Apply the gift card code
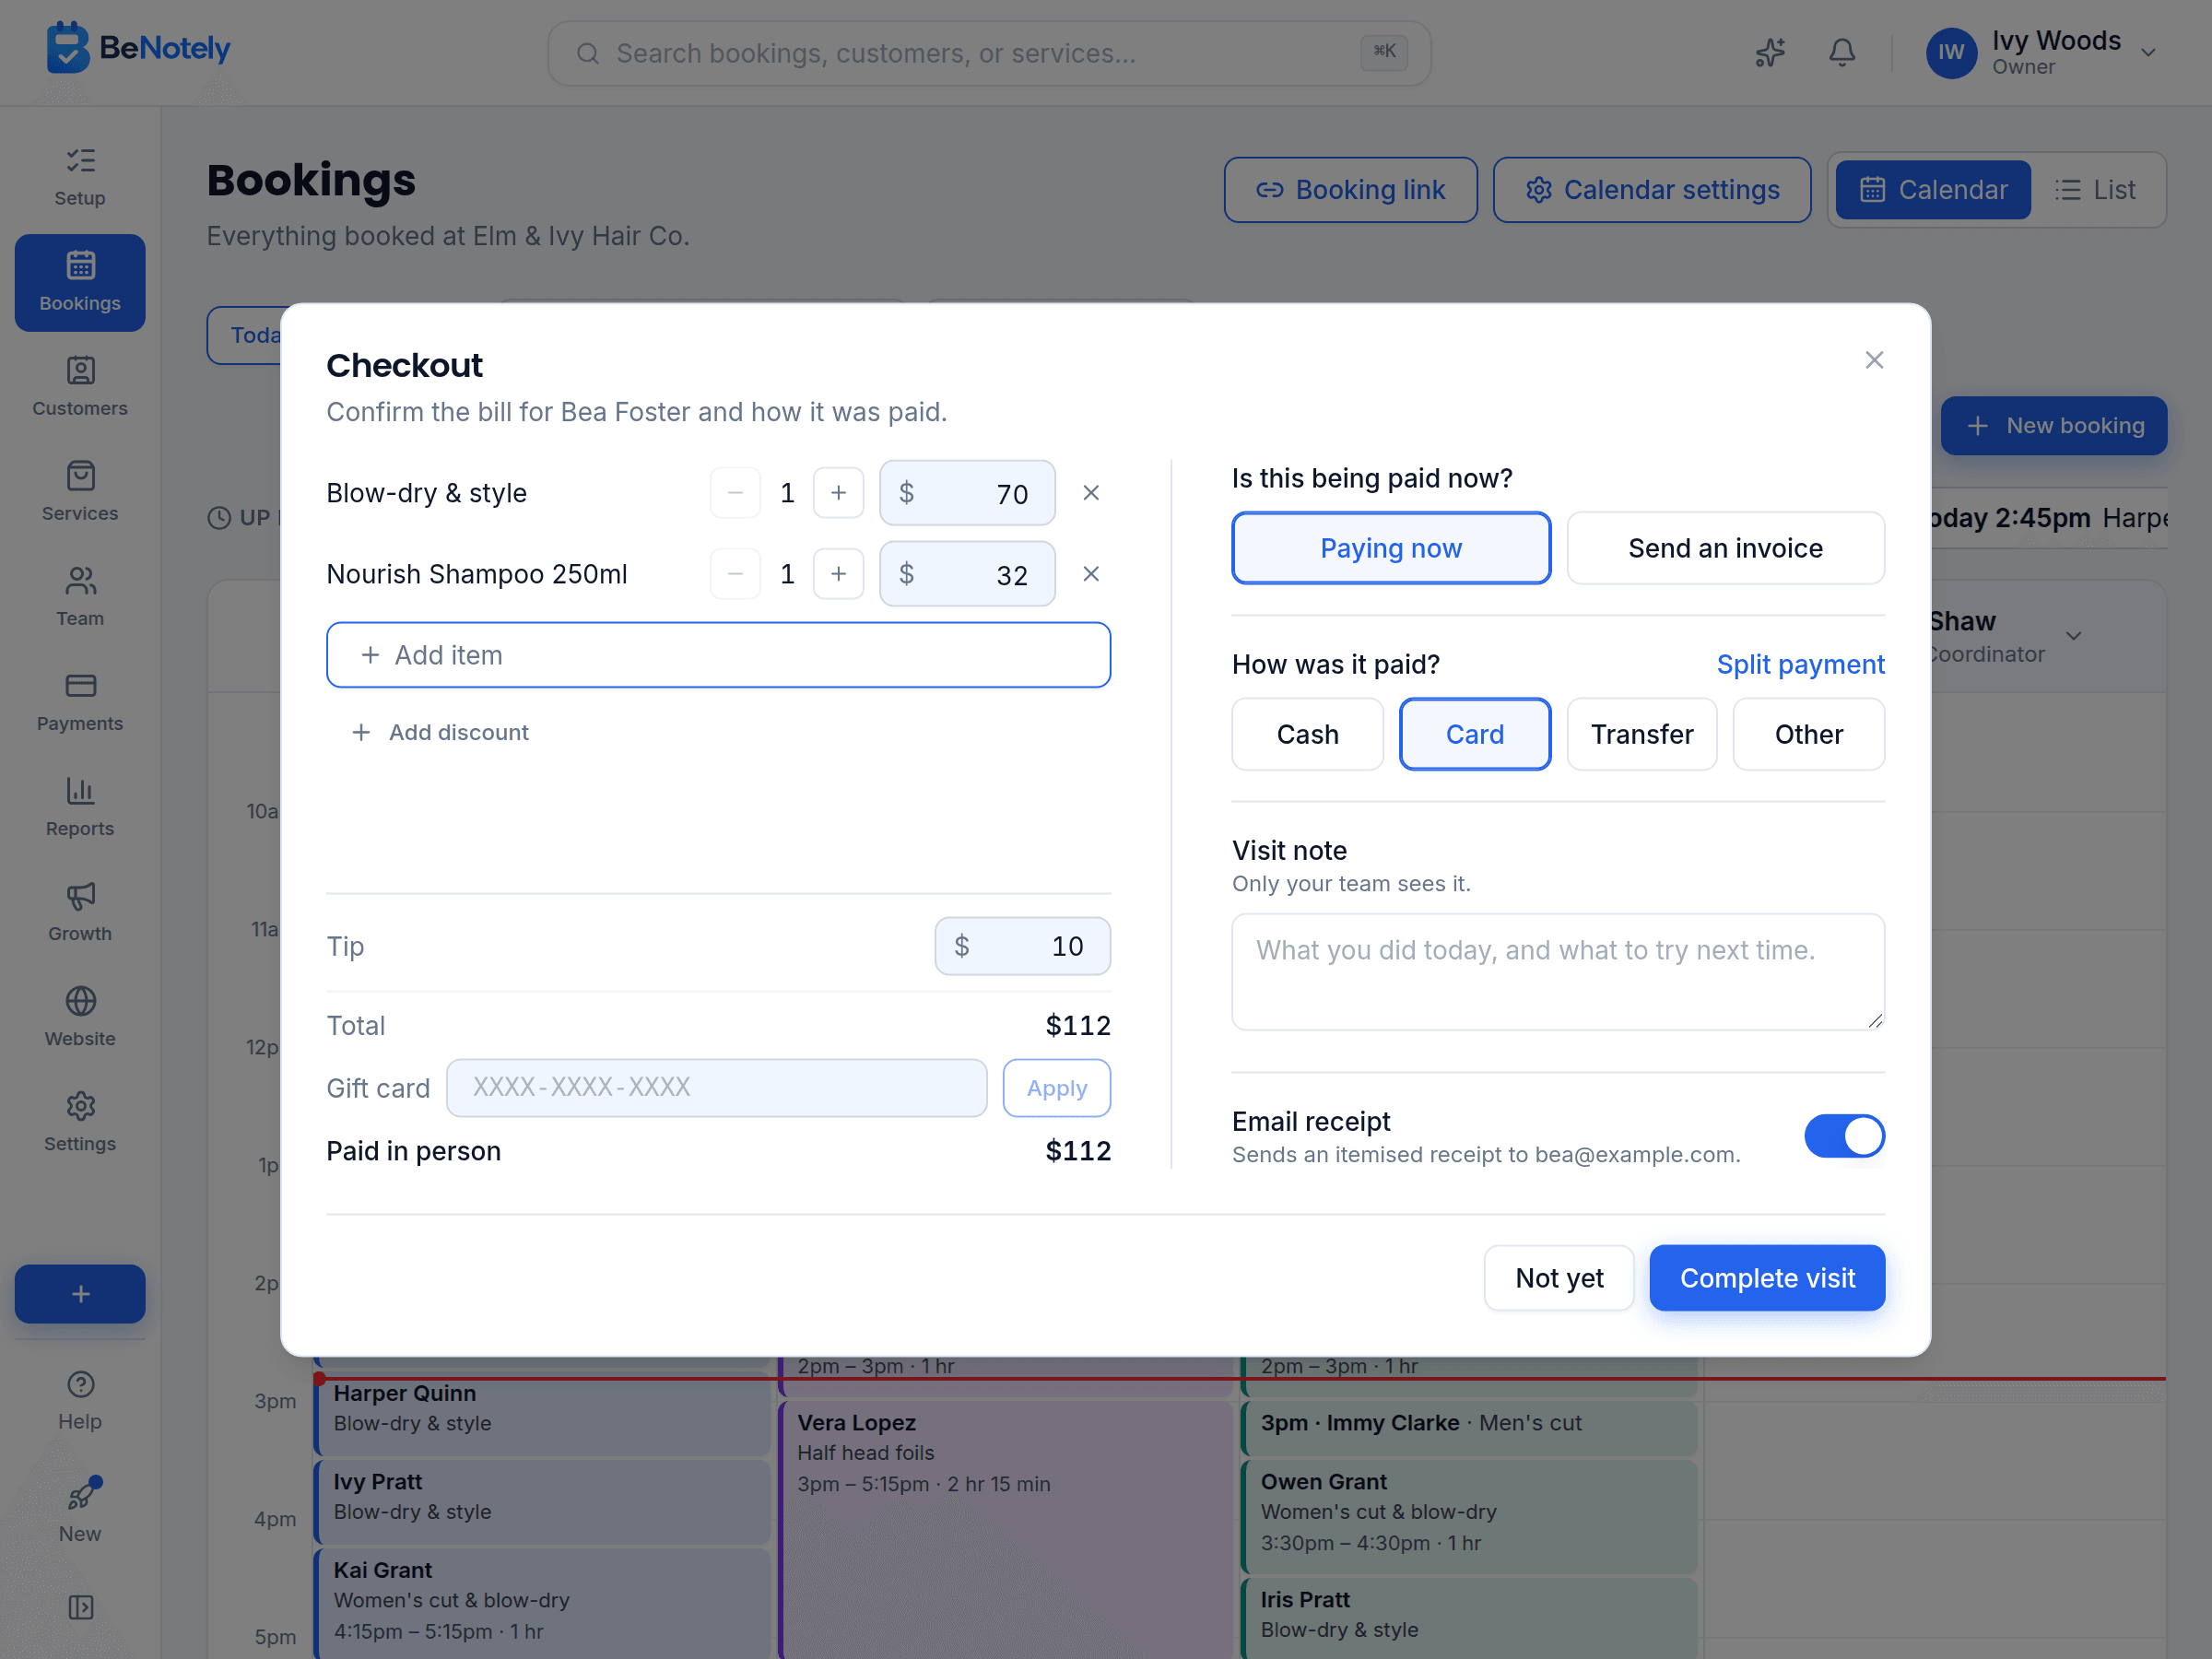The width and height of the screenshot is (2212, 1659). [1056, 1088]
